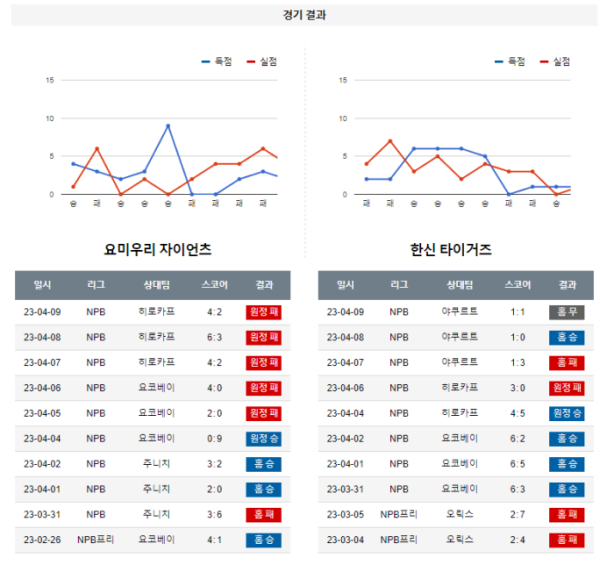Click 원정승 badge for Giants 0:9 game
Image resolution: width=600 pixels, height=572 pixels.
264,439
